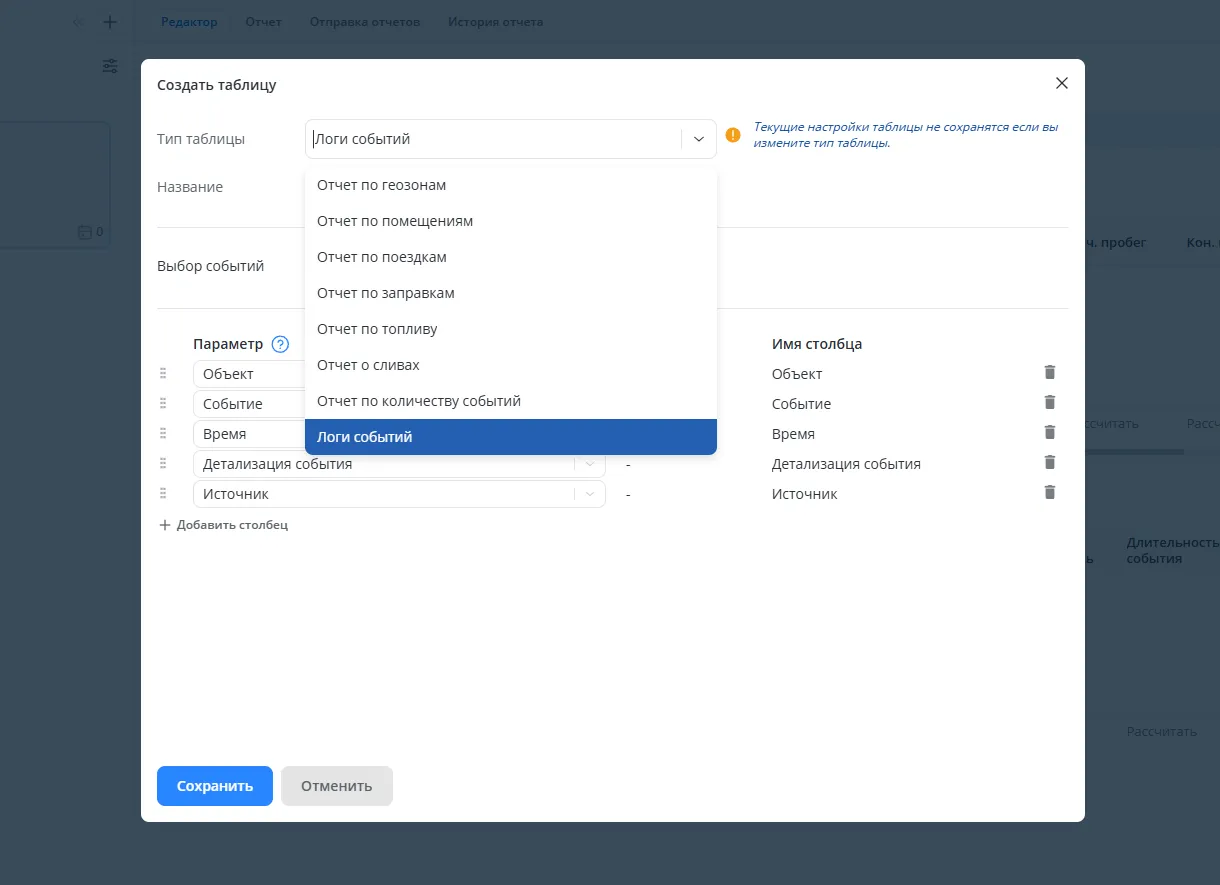Collapse the Тип таблицы dropdown arrow
Screen dimensions: 1220x885
pyautogui.click(x=699, y=139)
